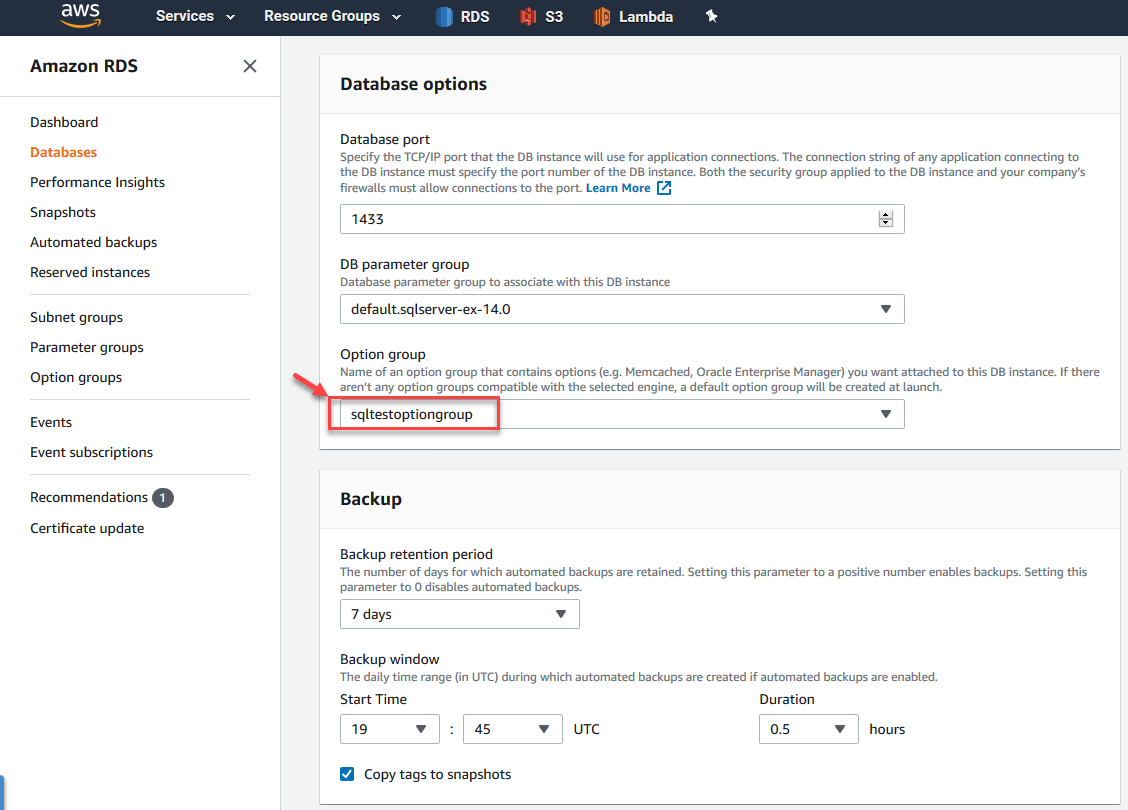Click the Database port spinner arrows

[x=886, y=219]
